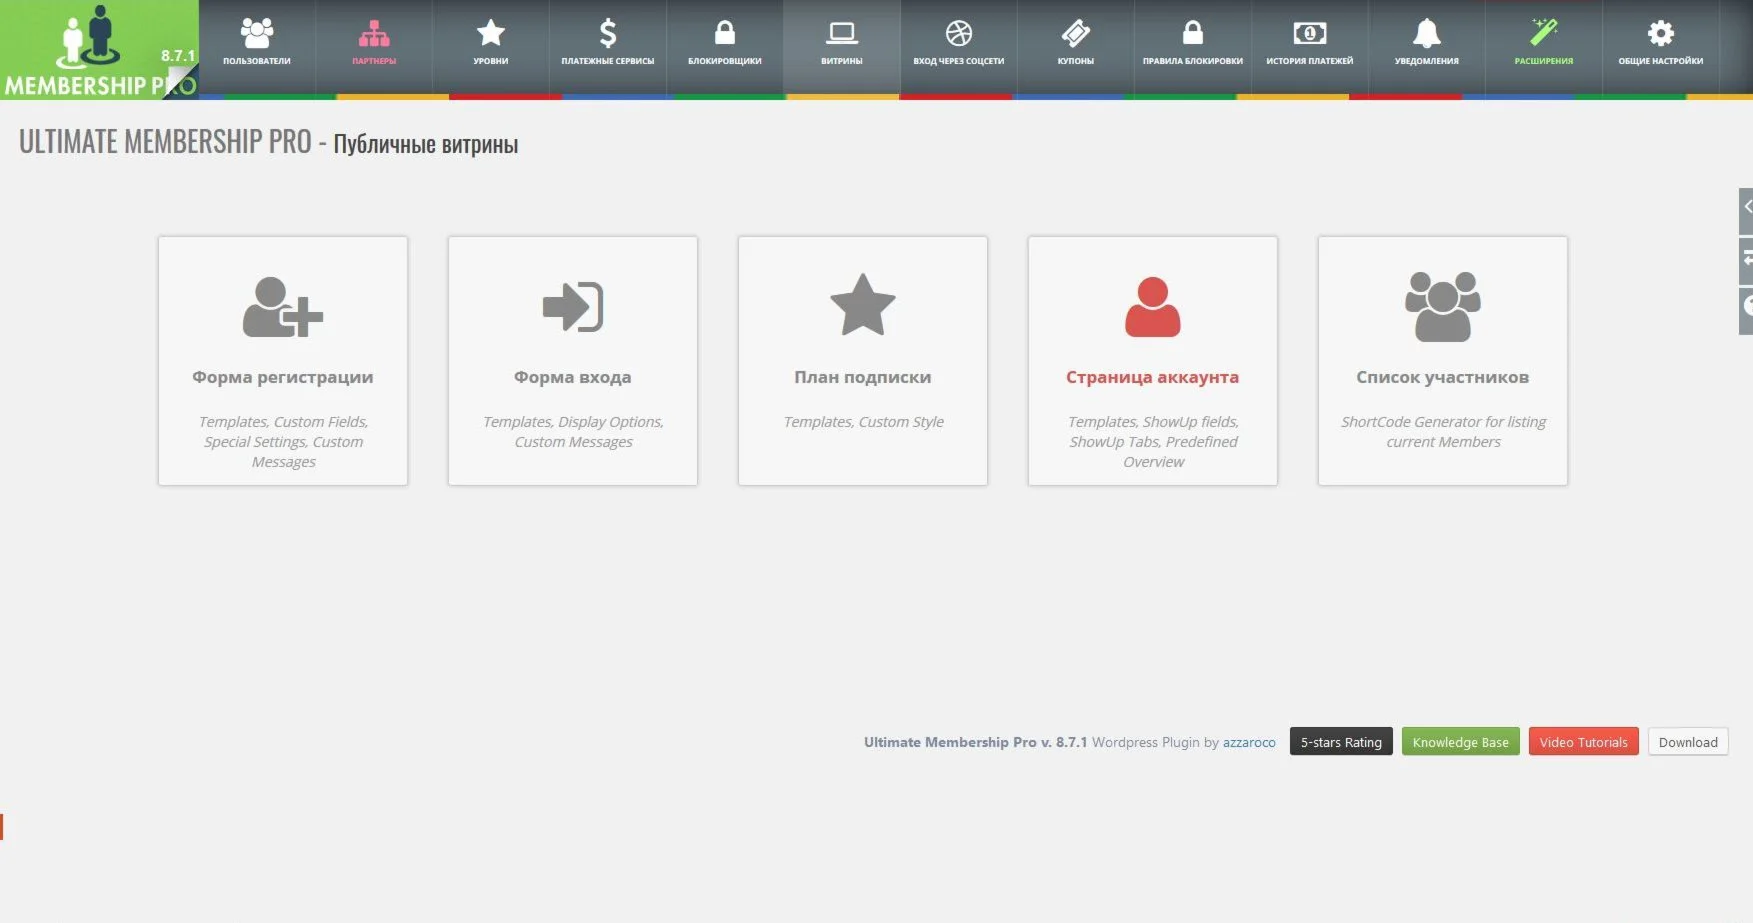Open Вход через соцсети section
This screenshot has width=1753, height=923.
[x=959, y=46]
